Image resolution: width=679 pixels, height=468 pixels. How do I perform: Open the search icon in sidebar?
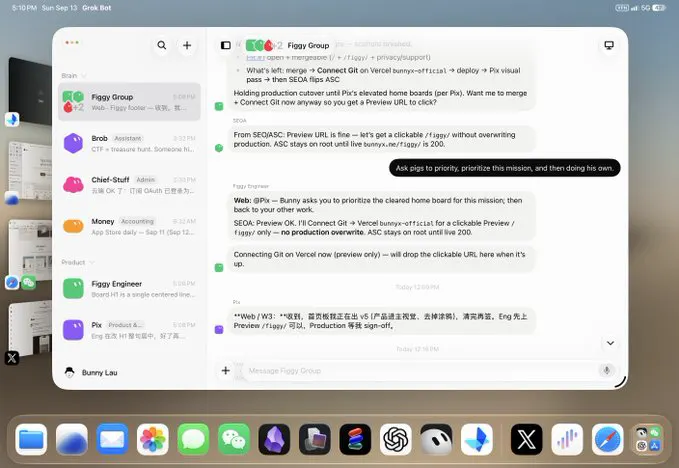[162, 45]
